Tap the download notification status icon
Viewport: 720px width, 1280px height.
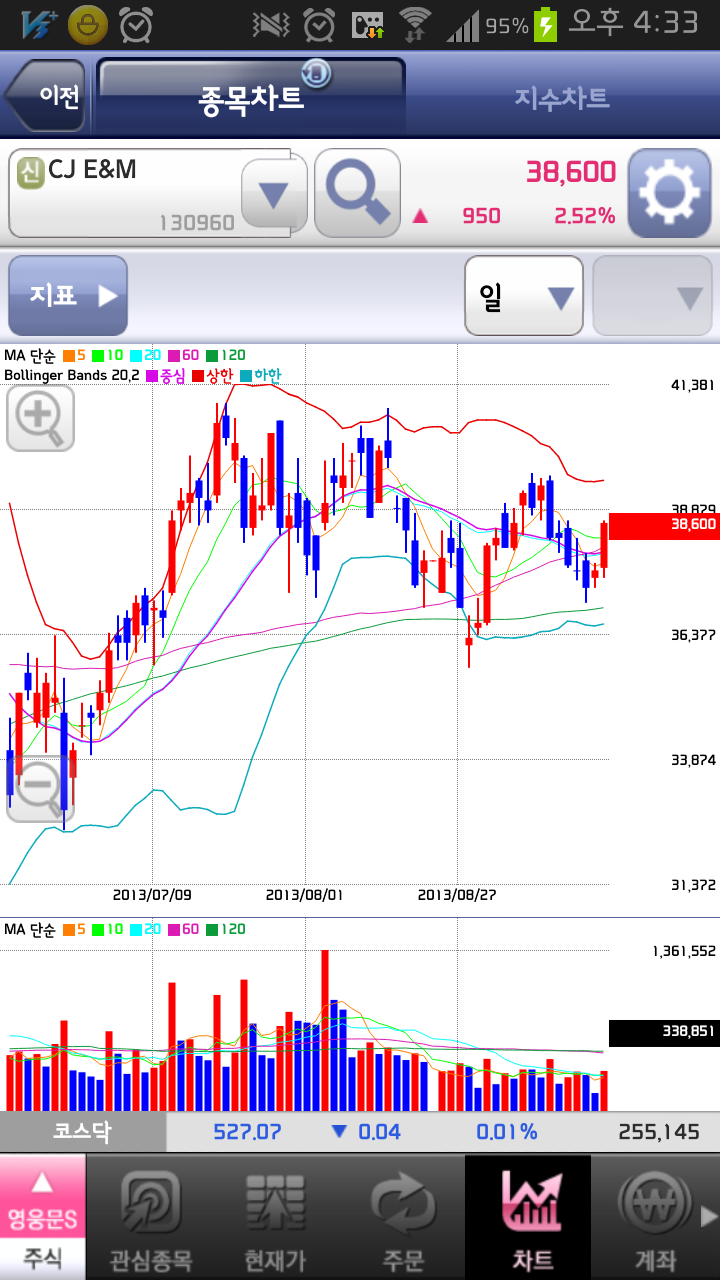coord(368,24)
